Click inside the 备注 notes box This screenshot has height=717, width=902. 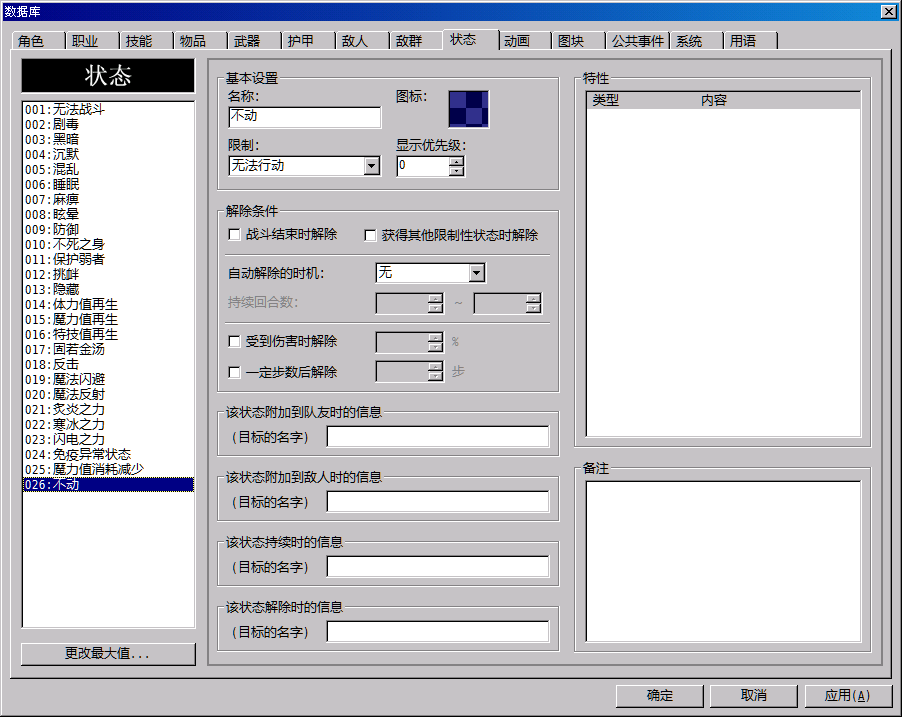tap(723, 561)
